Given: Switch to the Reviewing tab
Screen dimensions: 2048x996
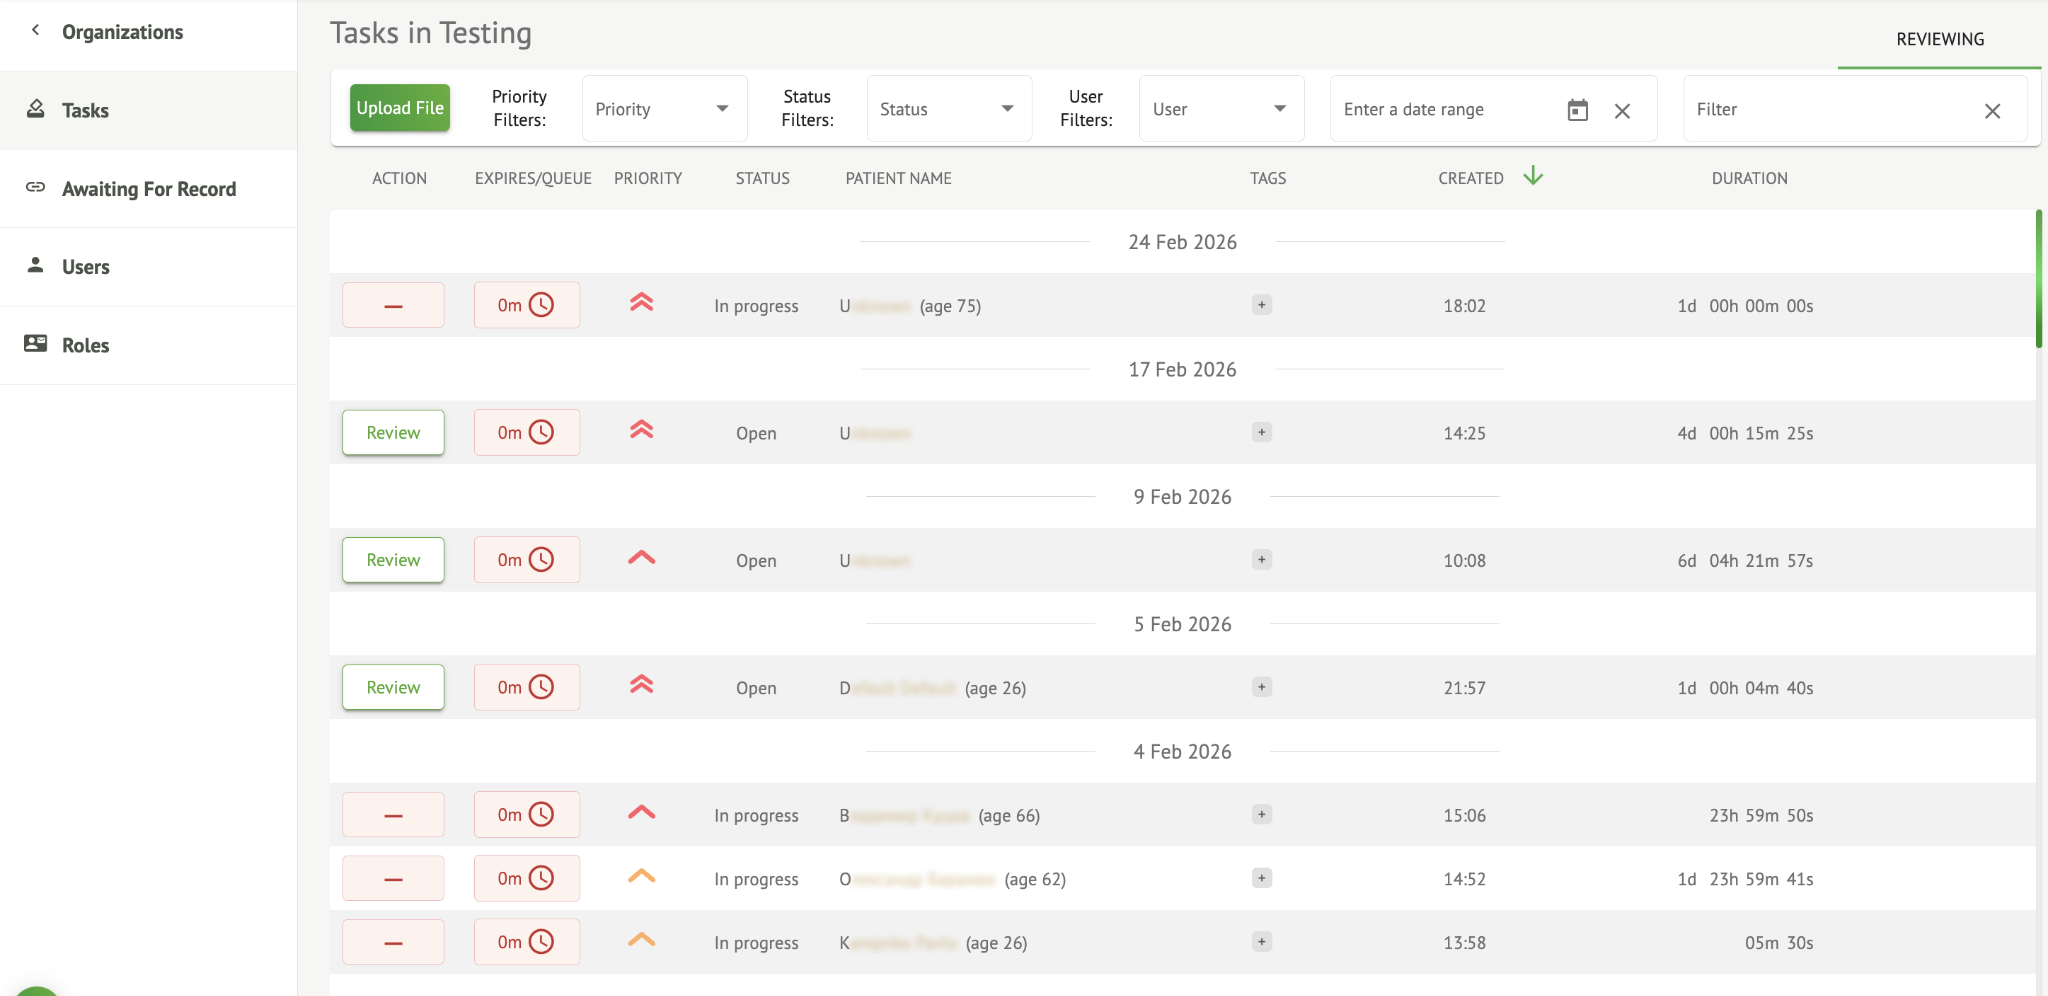Looking at the screenshot, I should pyautogui.click(x=1939, y=39).
